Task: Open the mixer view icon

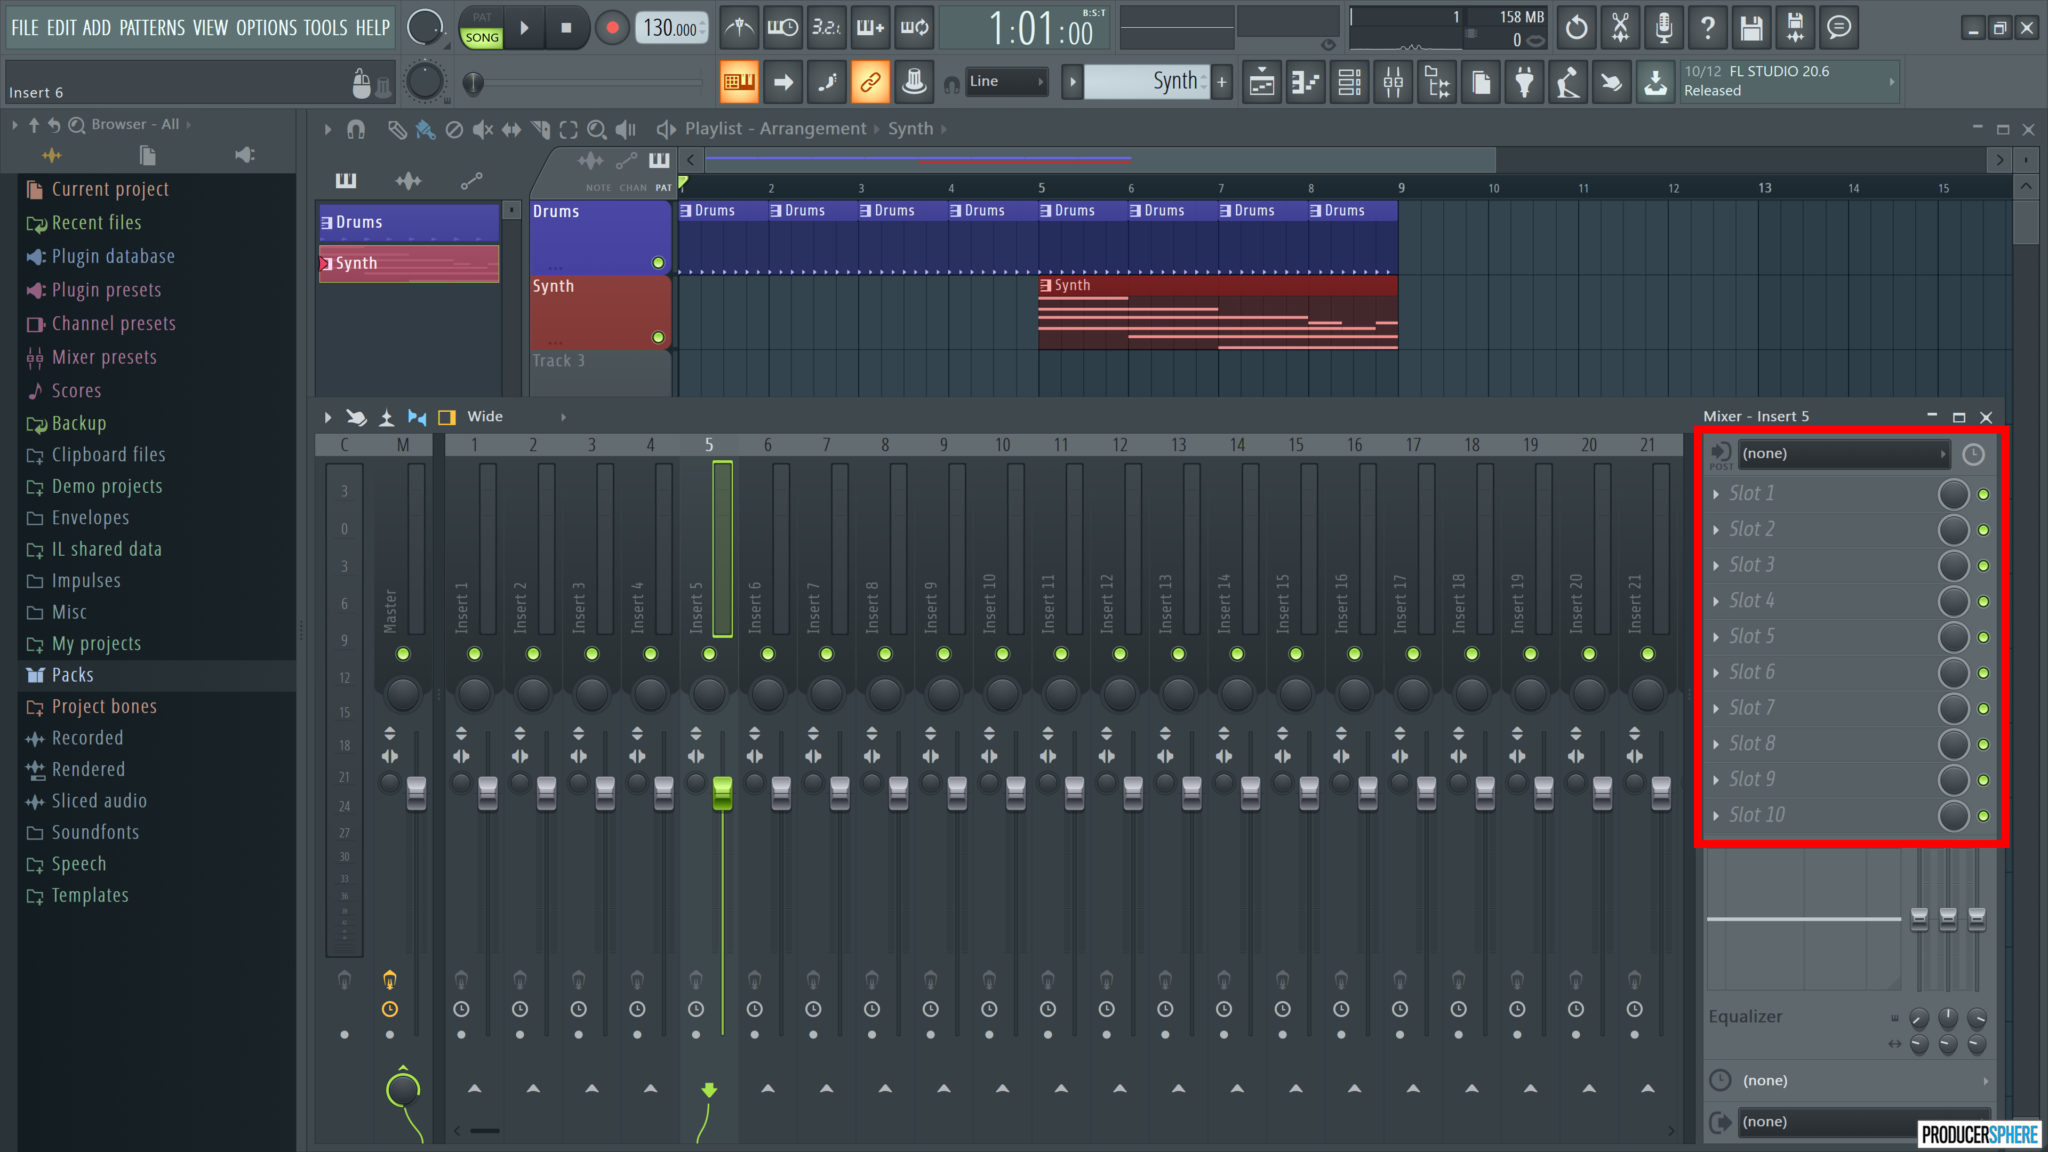Action: coord(1393,82)
